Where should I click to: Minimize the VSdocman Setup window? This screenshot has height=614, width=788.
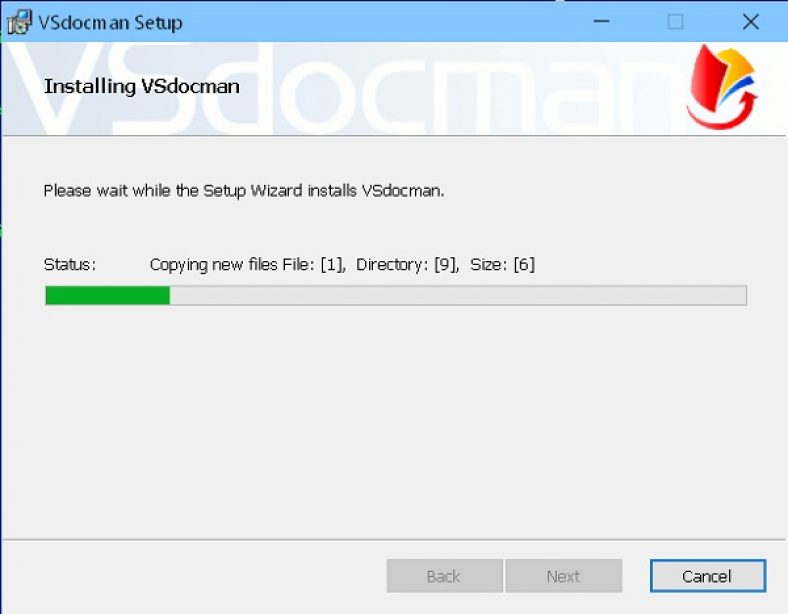[x=601, y=22]
